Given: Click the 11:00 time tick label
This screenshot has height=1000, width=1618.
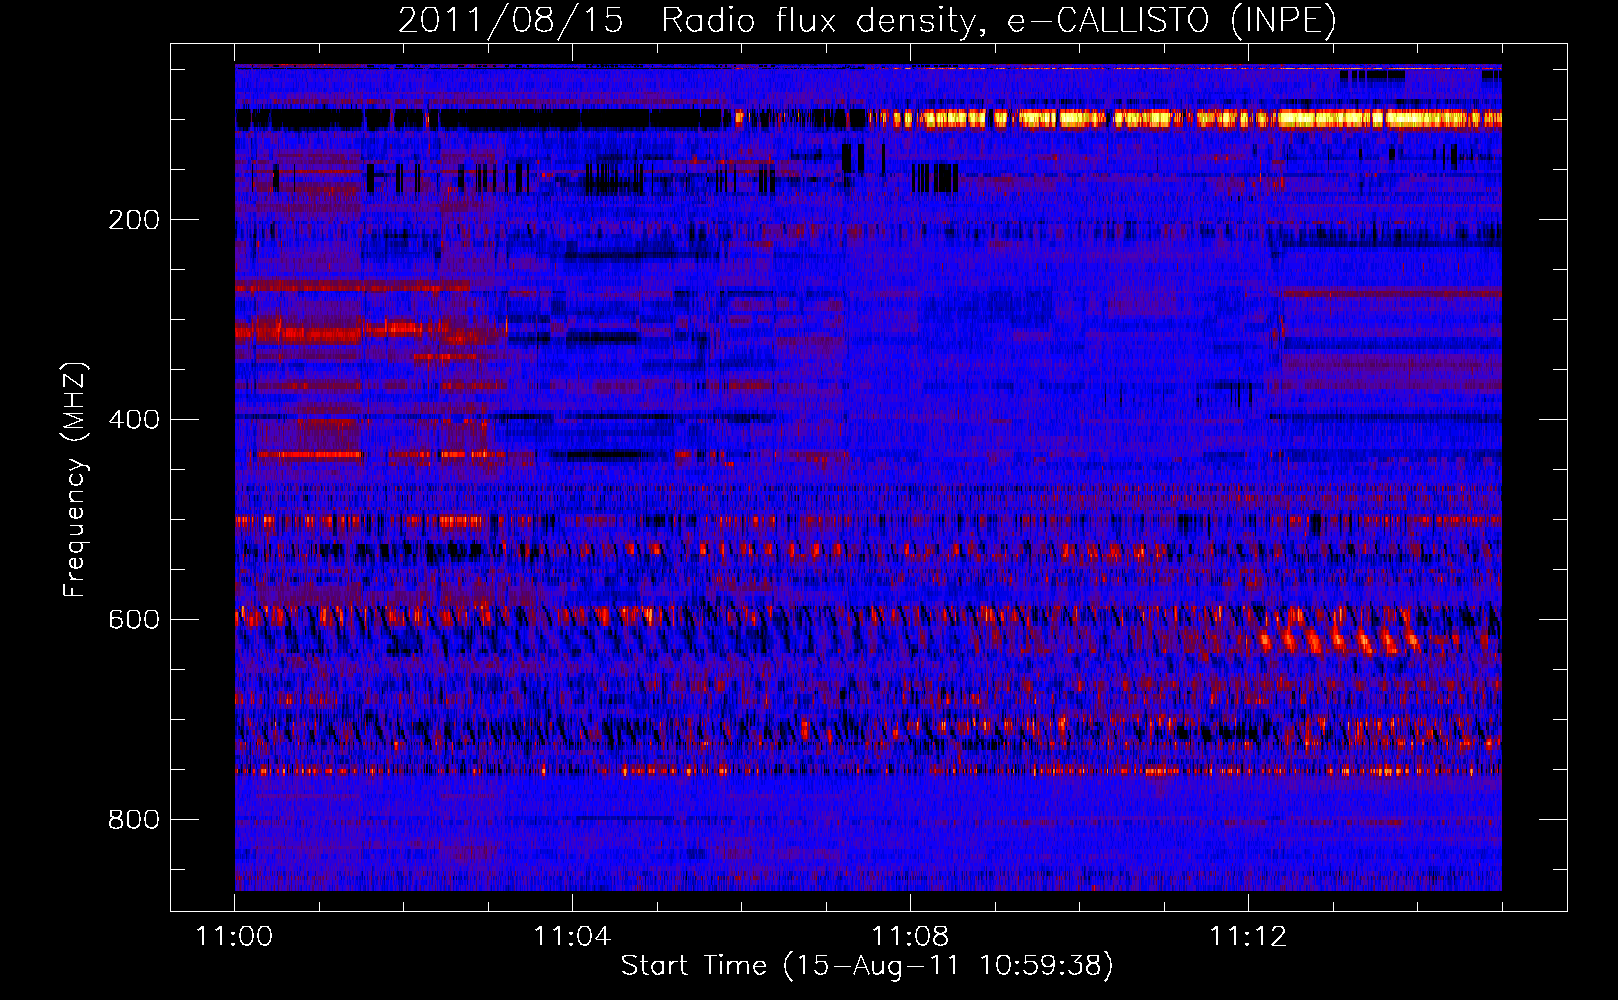Looking at the screenshot, I should [234, 936].
